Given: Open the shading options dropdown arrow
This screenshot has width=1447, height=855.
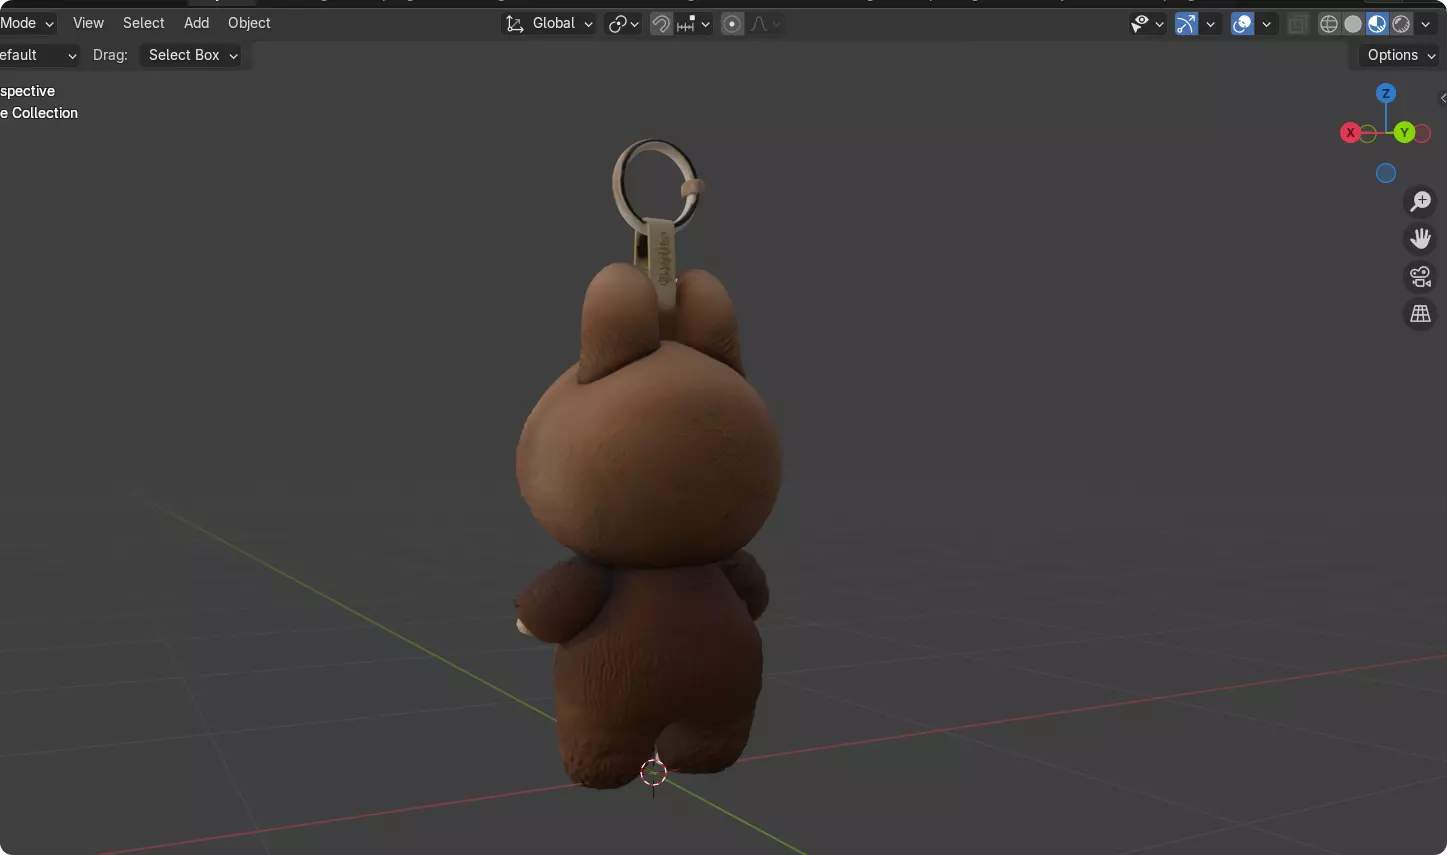Looking at the screenshot, I should point(1425,23).
